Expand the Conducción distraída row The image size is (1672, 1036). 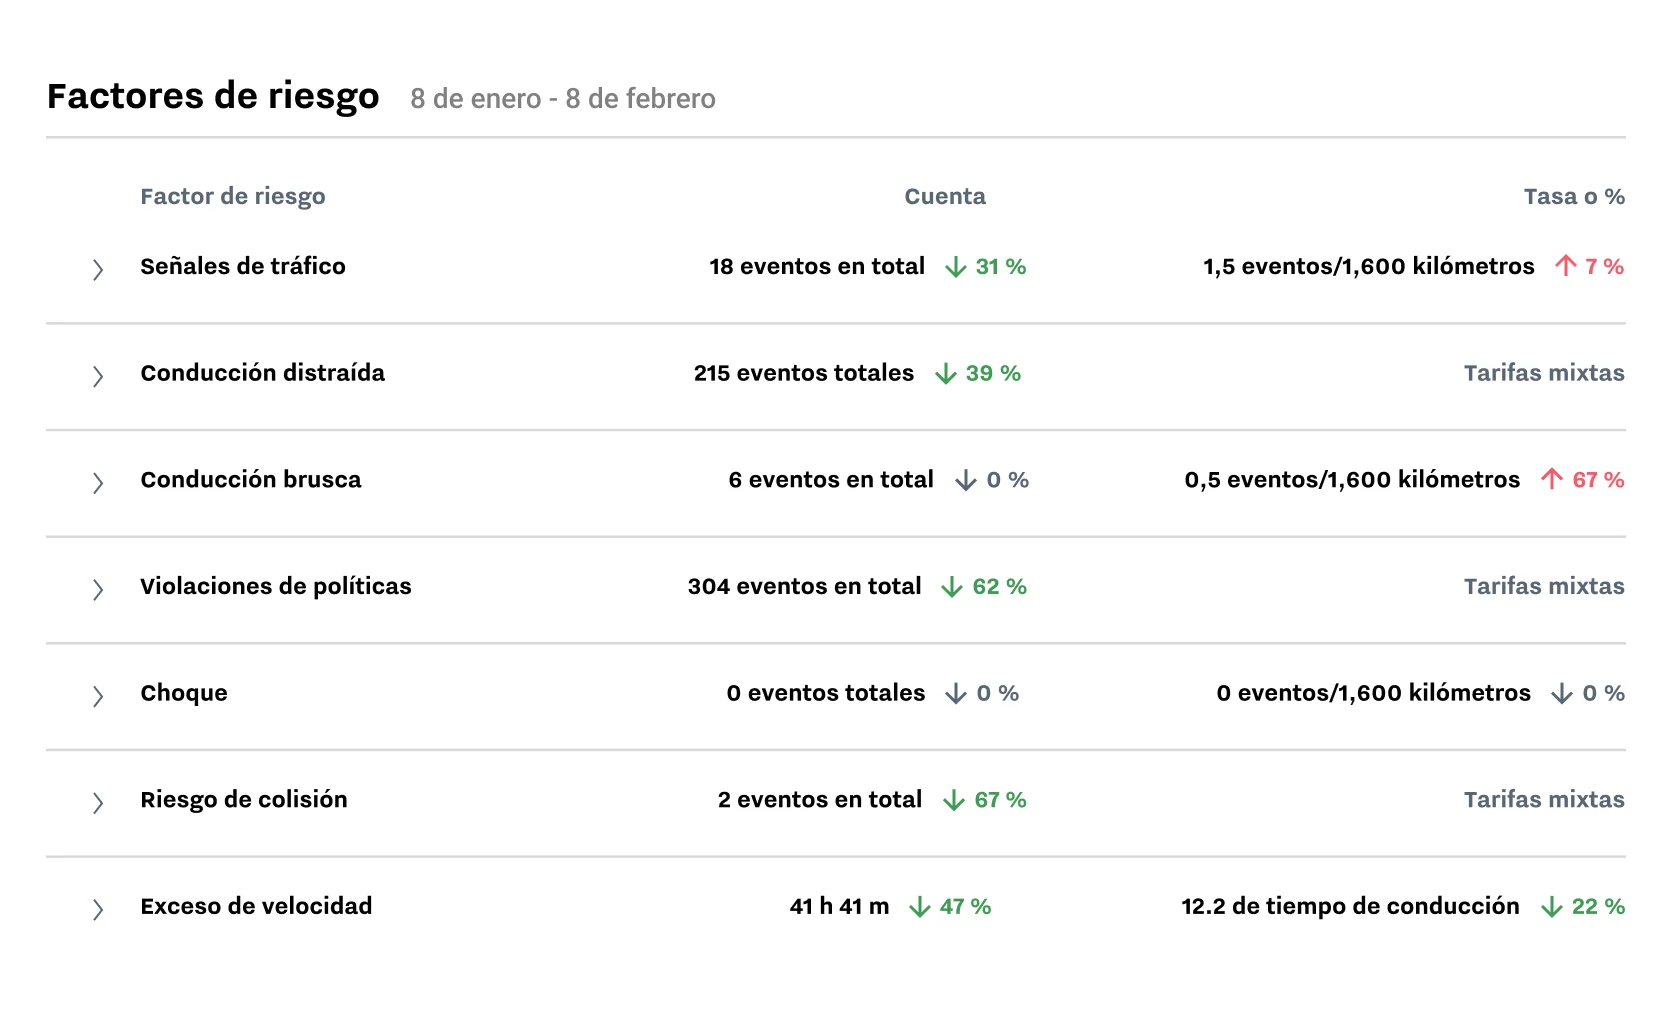[x=98, y=376]
